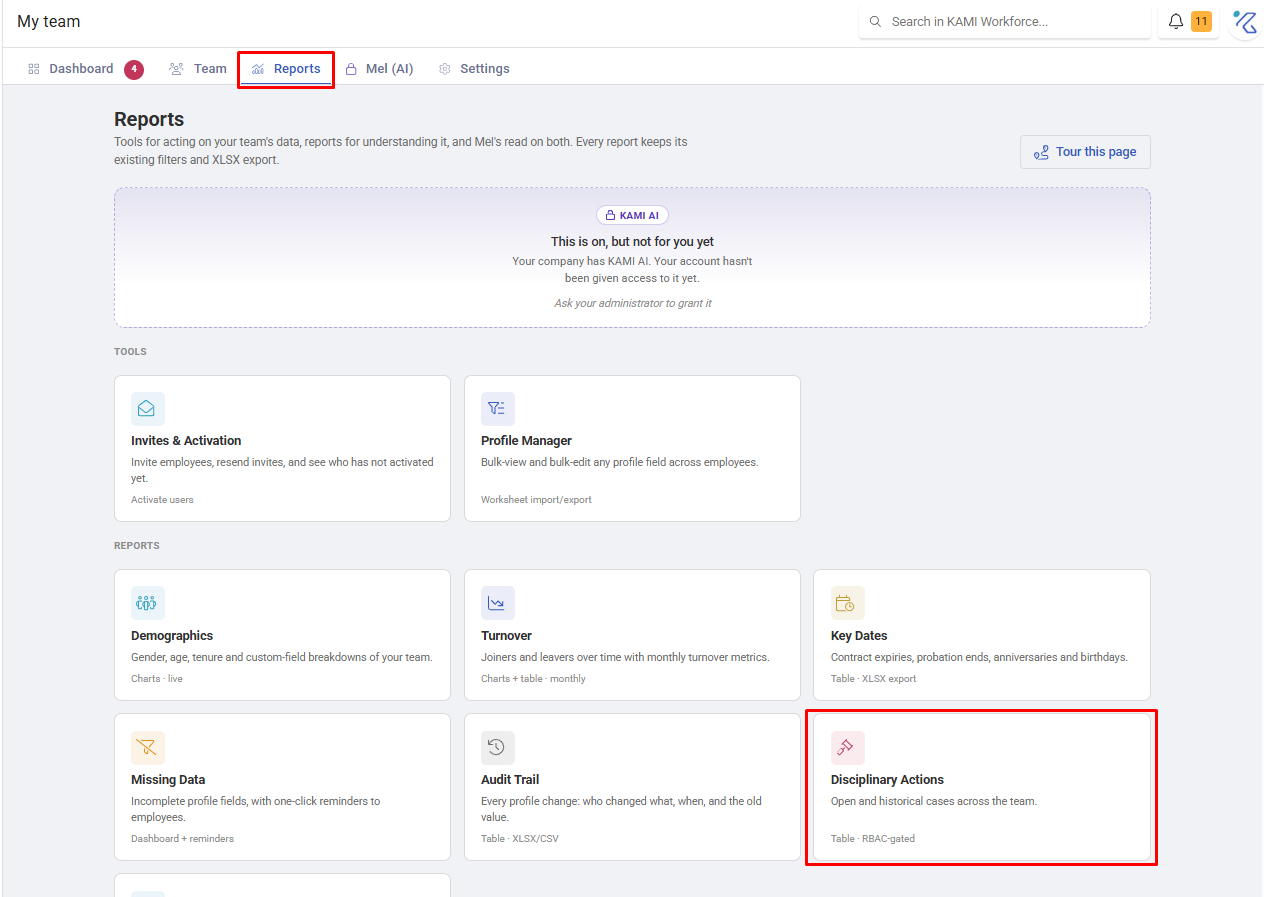Click the 'Charts + table · monthly' tag
This screenshot has height=897, width=1264.
[533, 678]
